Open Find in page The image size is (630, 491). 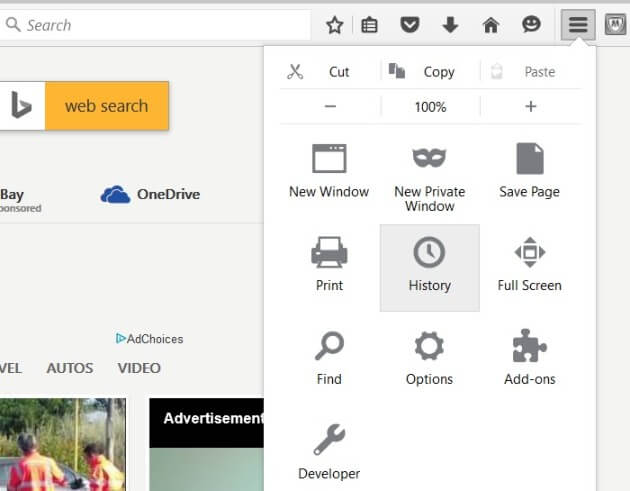coord(329,358)
